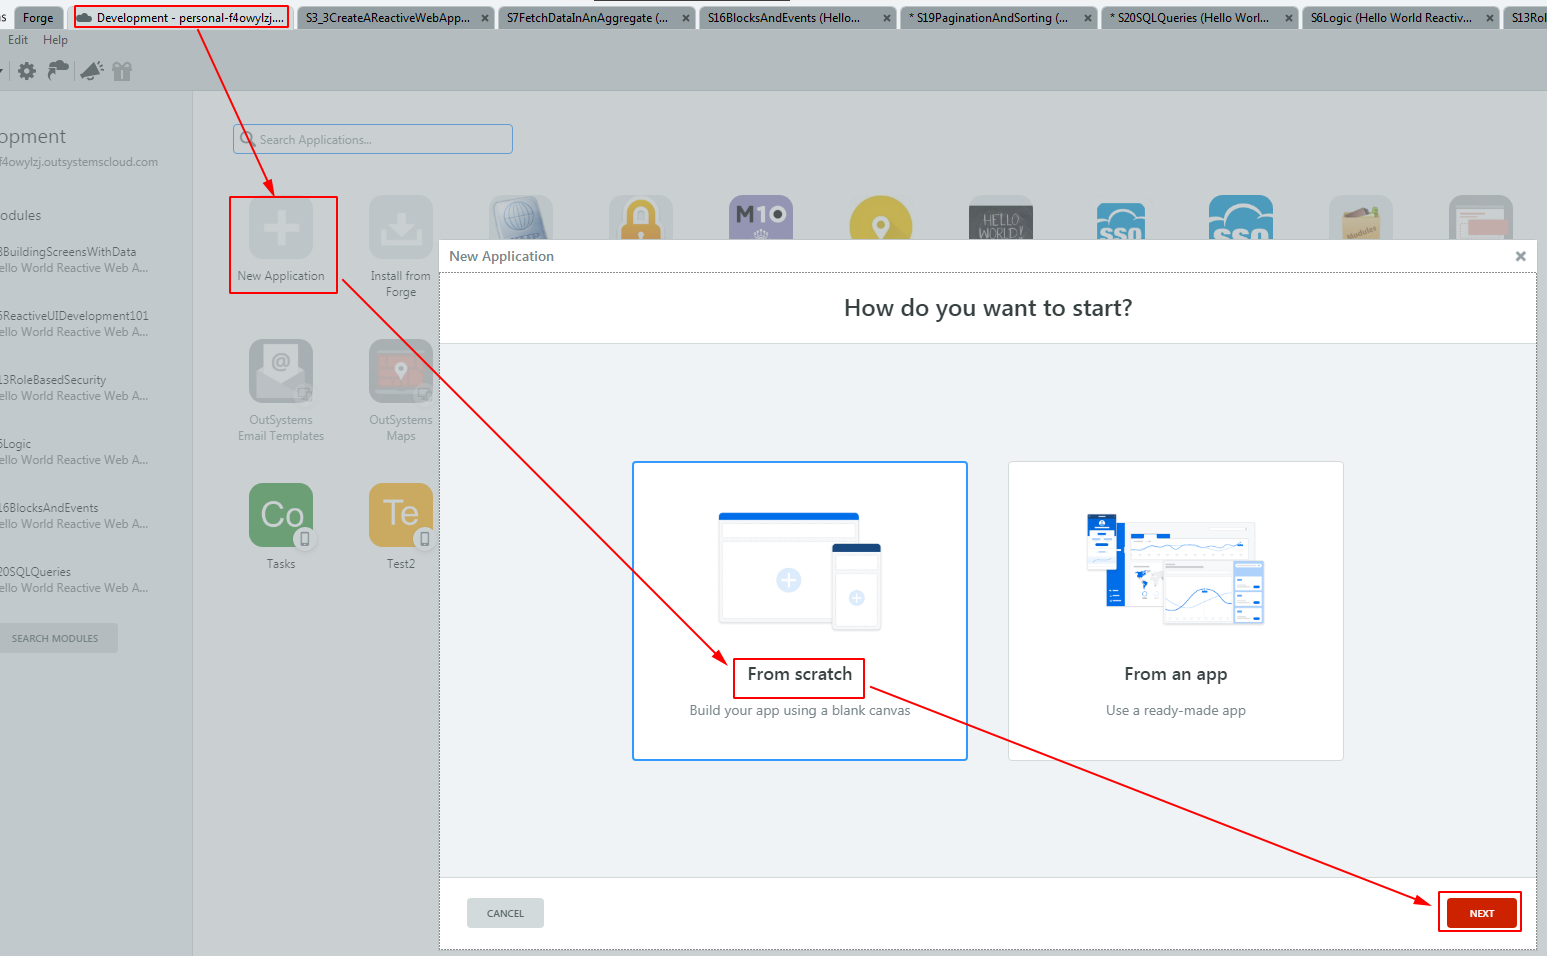Viewport: 1547px width, 956px height.
Task: Open the Help menu
Action: pos(55,39)
